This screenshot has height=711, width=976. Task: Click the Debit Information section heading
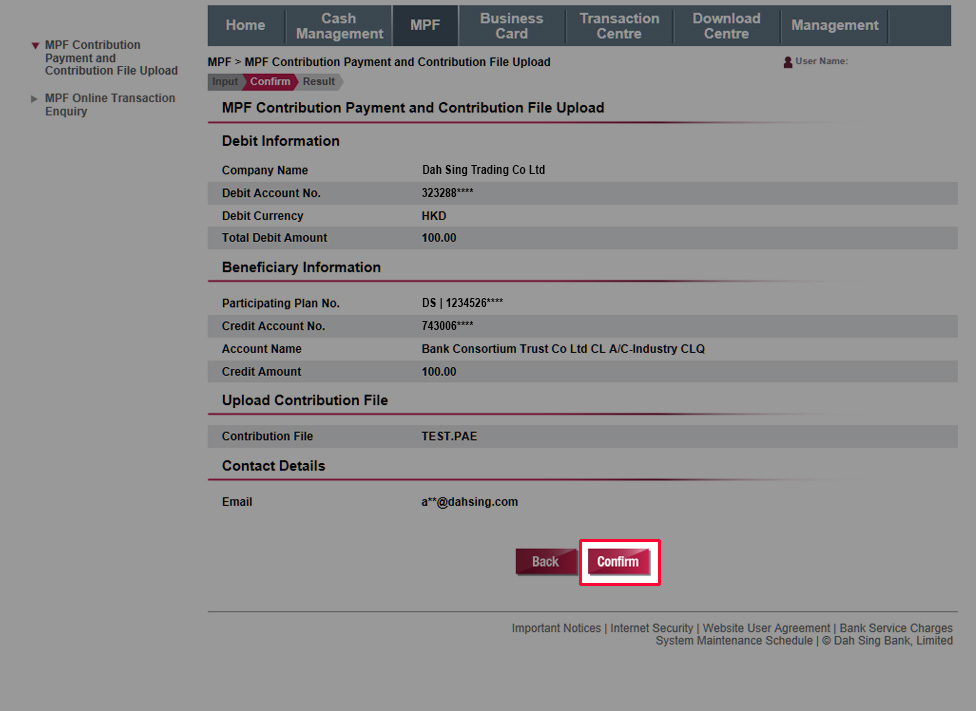click(281, 141)
